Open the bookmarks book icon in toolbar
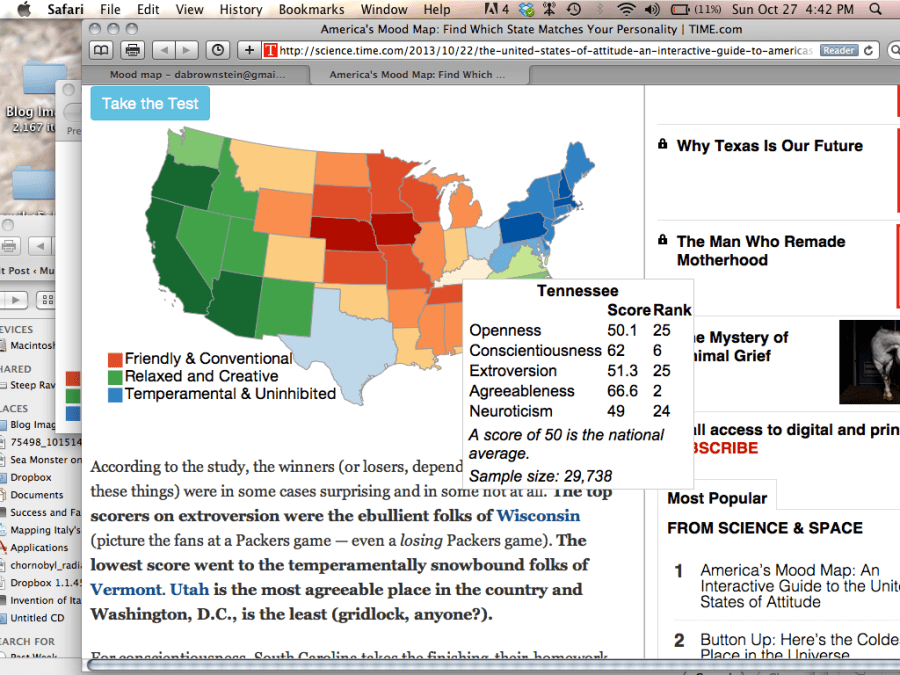This screenshot has height=675, width=900. pos(101,50)
